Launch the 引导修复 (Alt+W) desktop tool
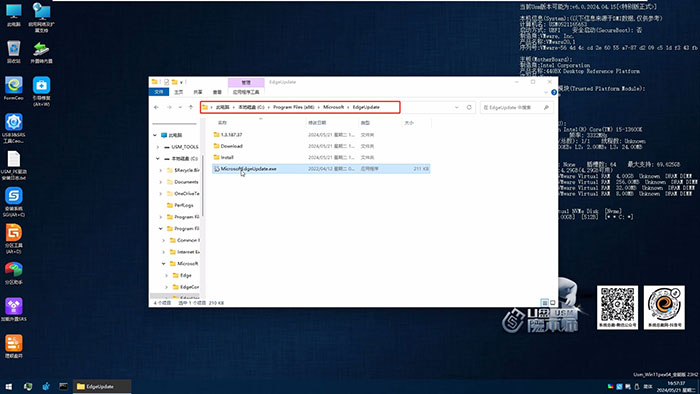The height and width of the screenshot is (394, 700). [x=41, y=91]
